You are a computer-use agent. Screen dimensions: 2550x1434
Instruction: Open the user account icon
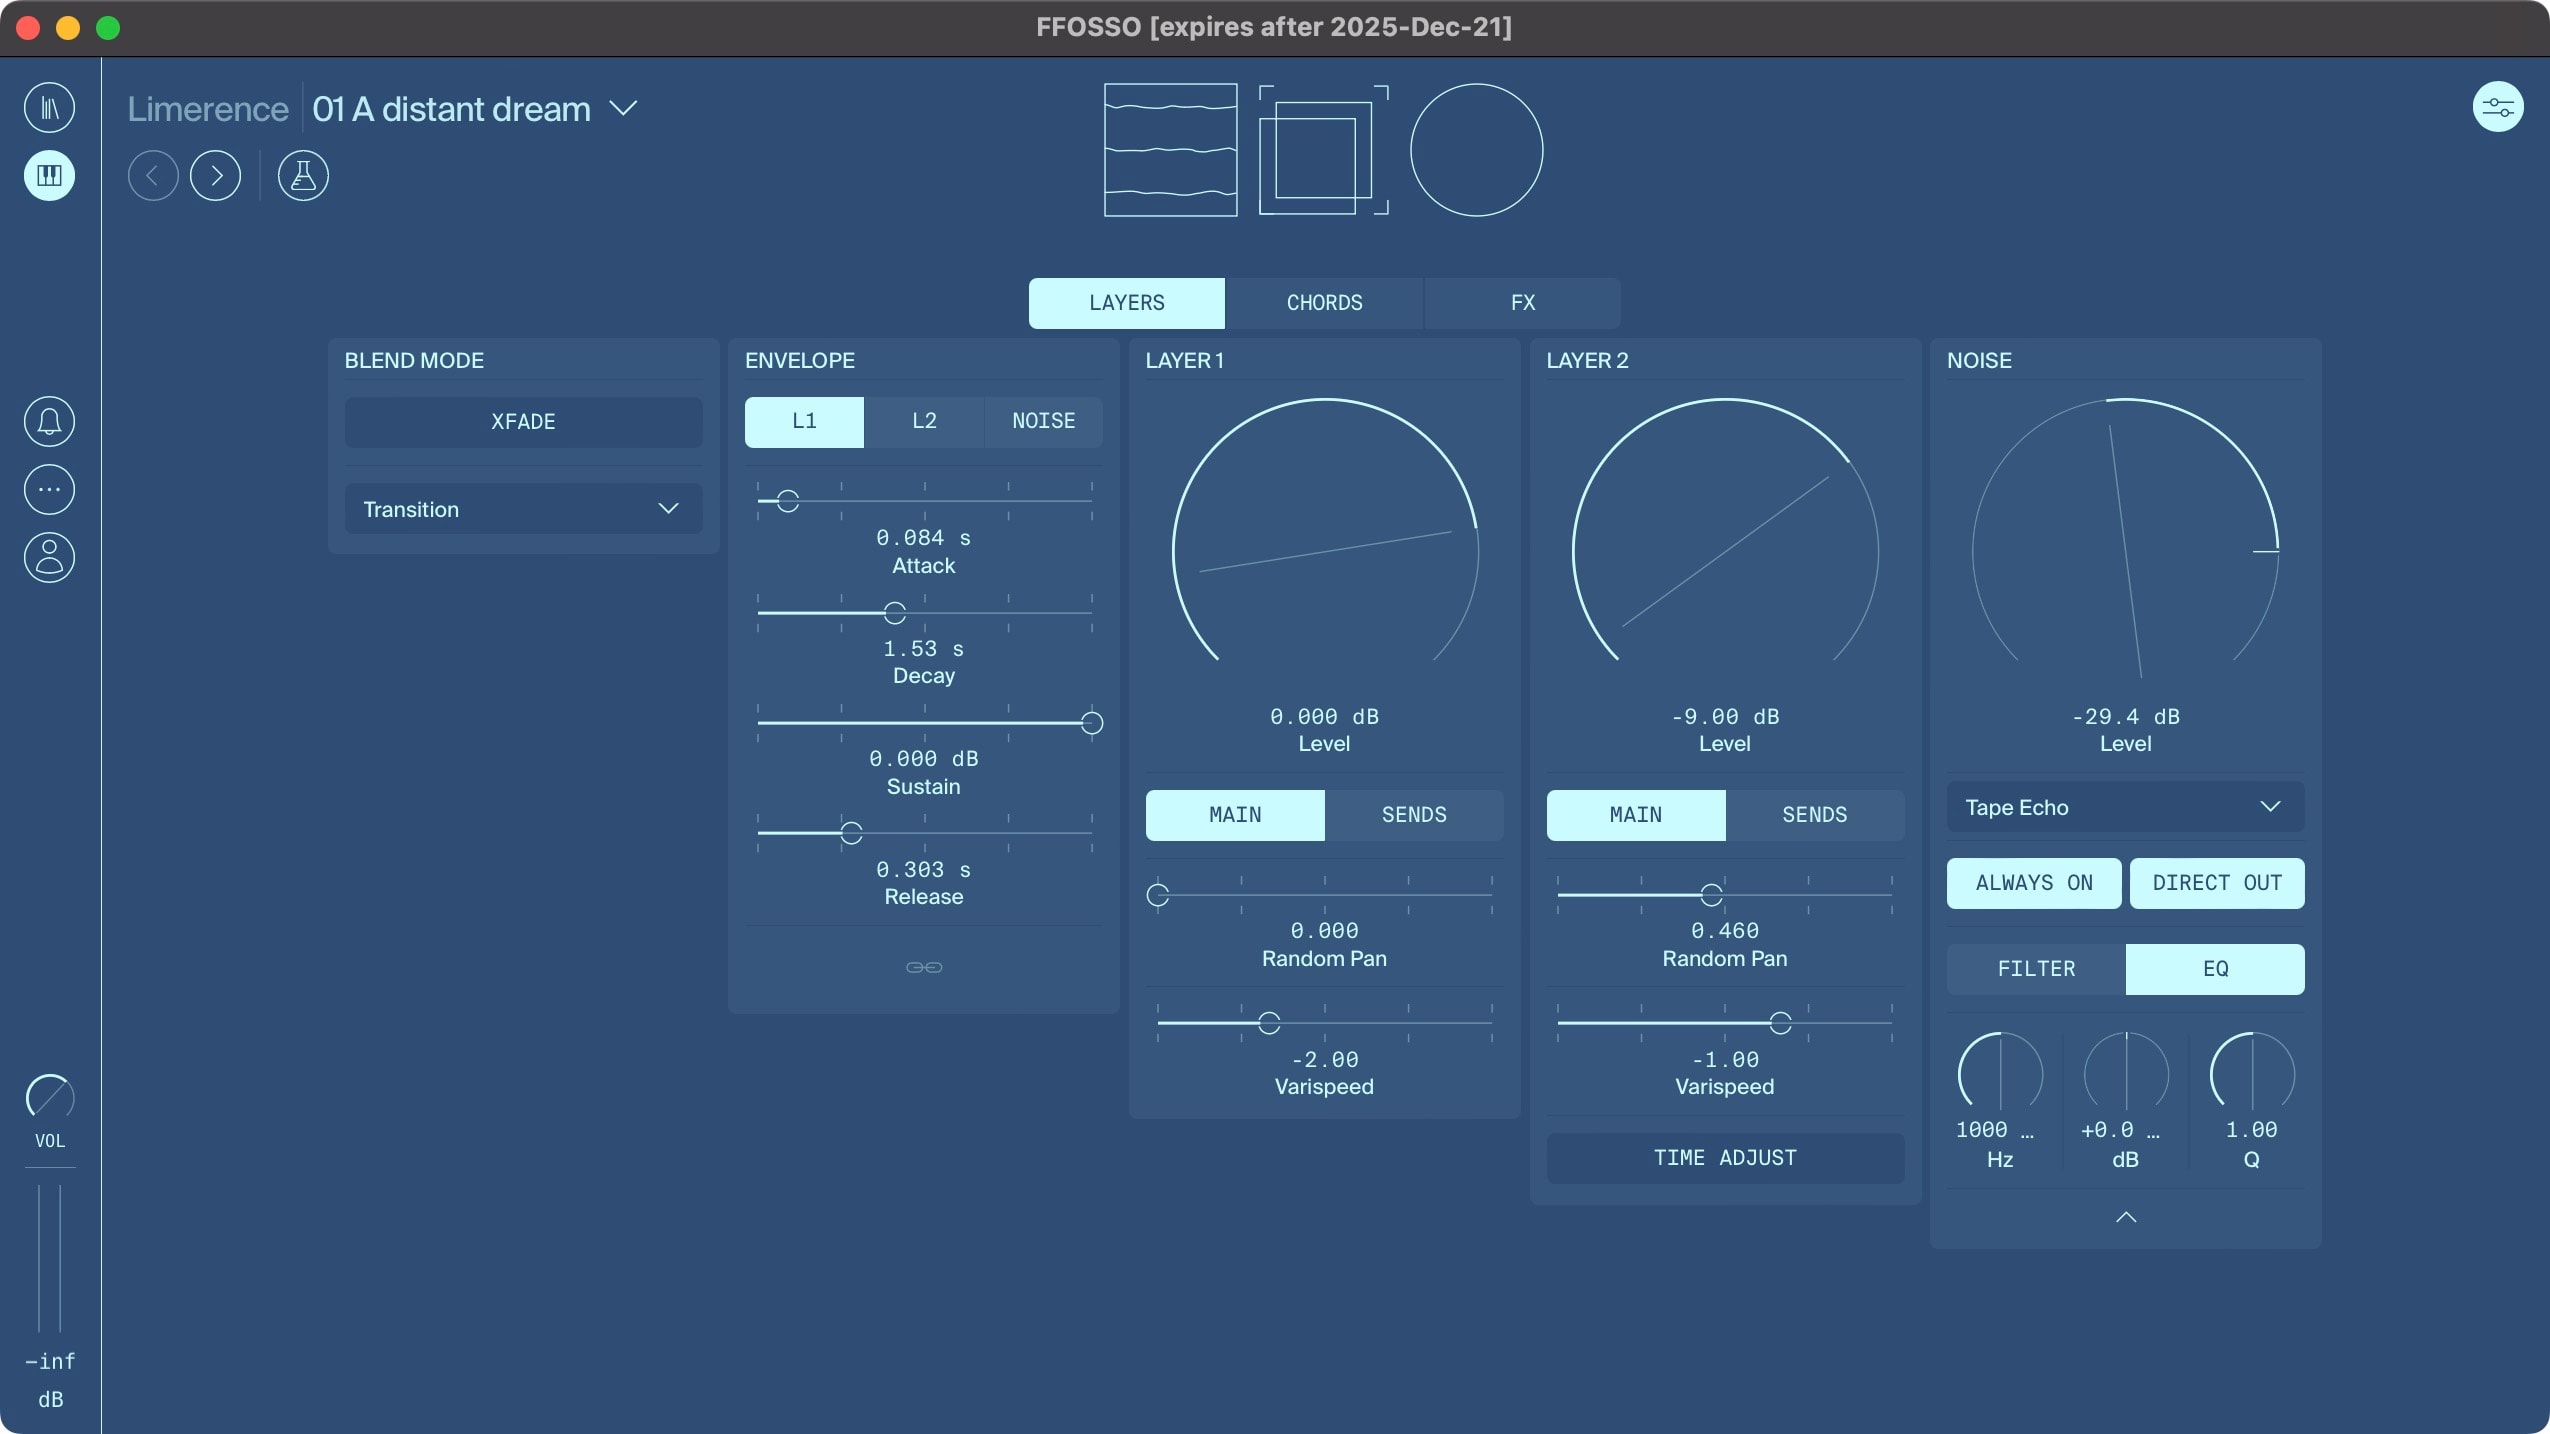pyautogui.click(x=48, y=557)
